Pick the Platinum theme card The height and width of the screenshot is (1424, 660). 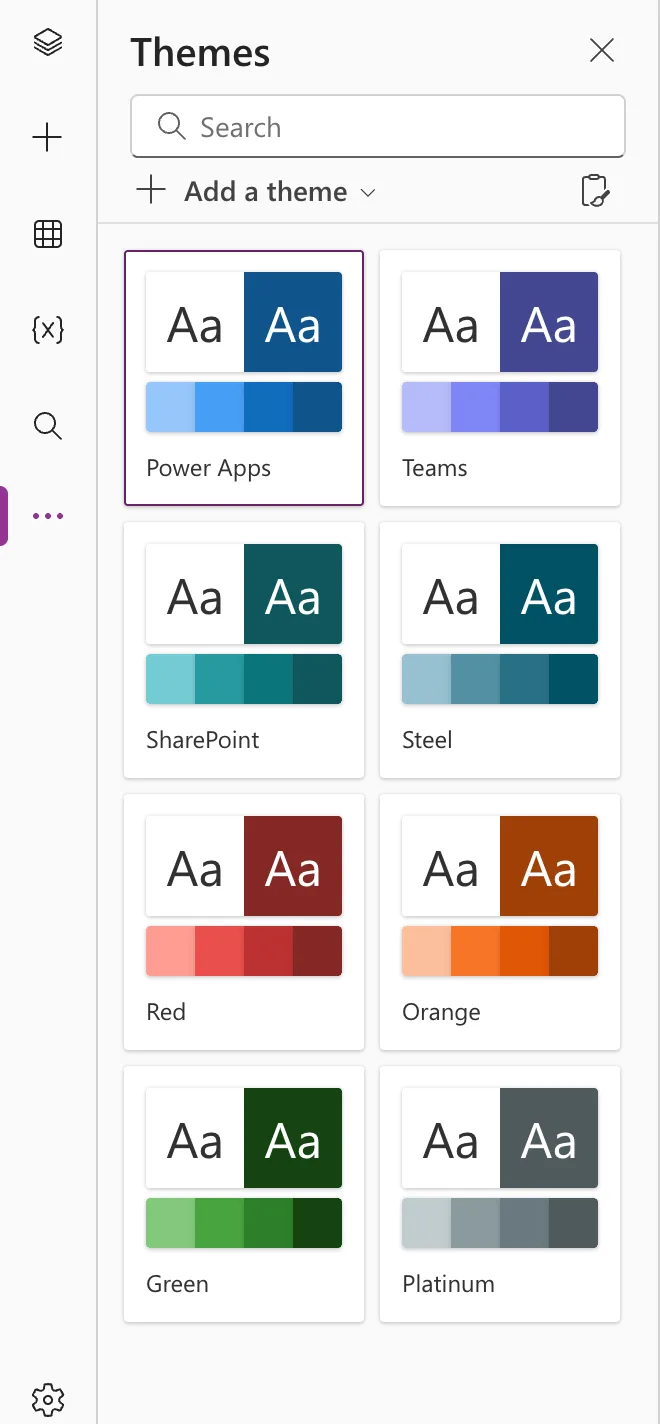(500, 1194)
